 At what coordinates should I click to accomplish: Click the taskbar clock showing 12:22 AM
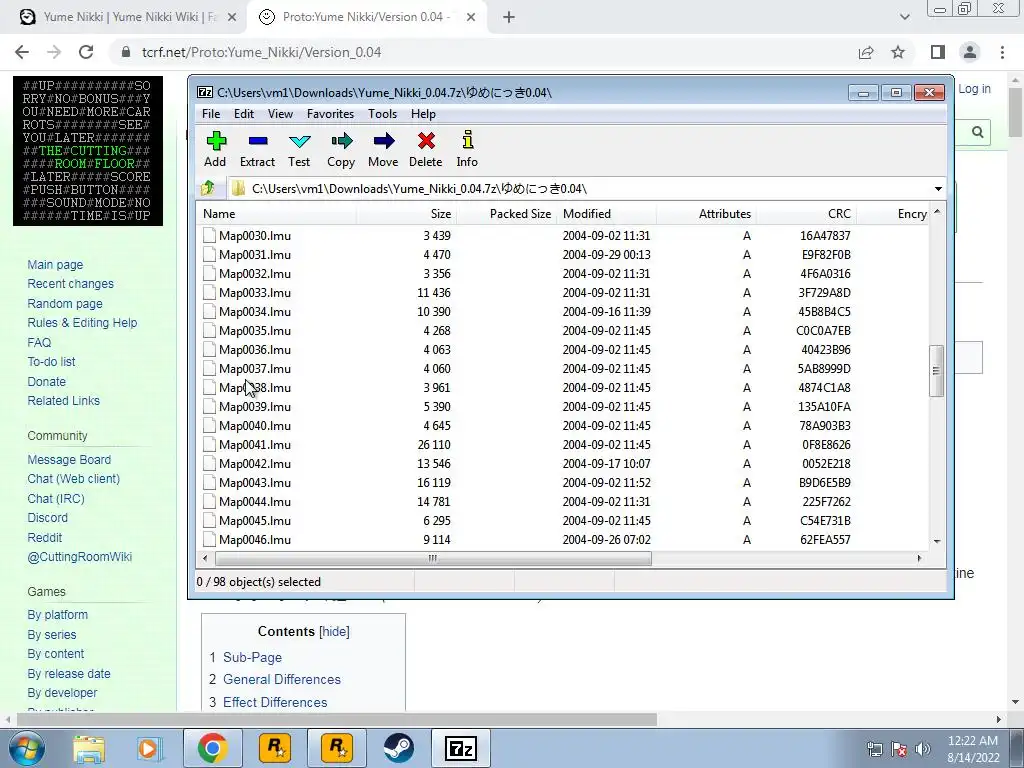tap(972, 749)
